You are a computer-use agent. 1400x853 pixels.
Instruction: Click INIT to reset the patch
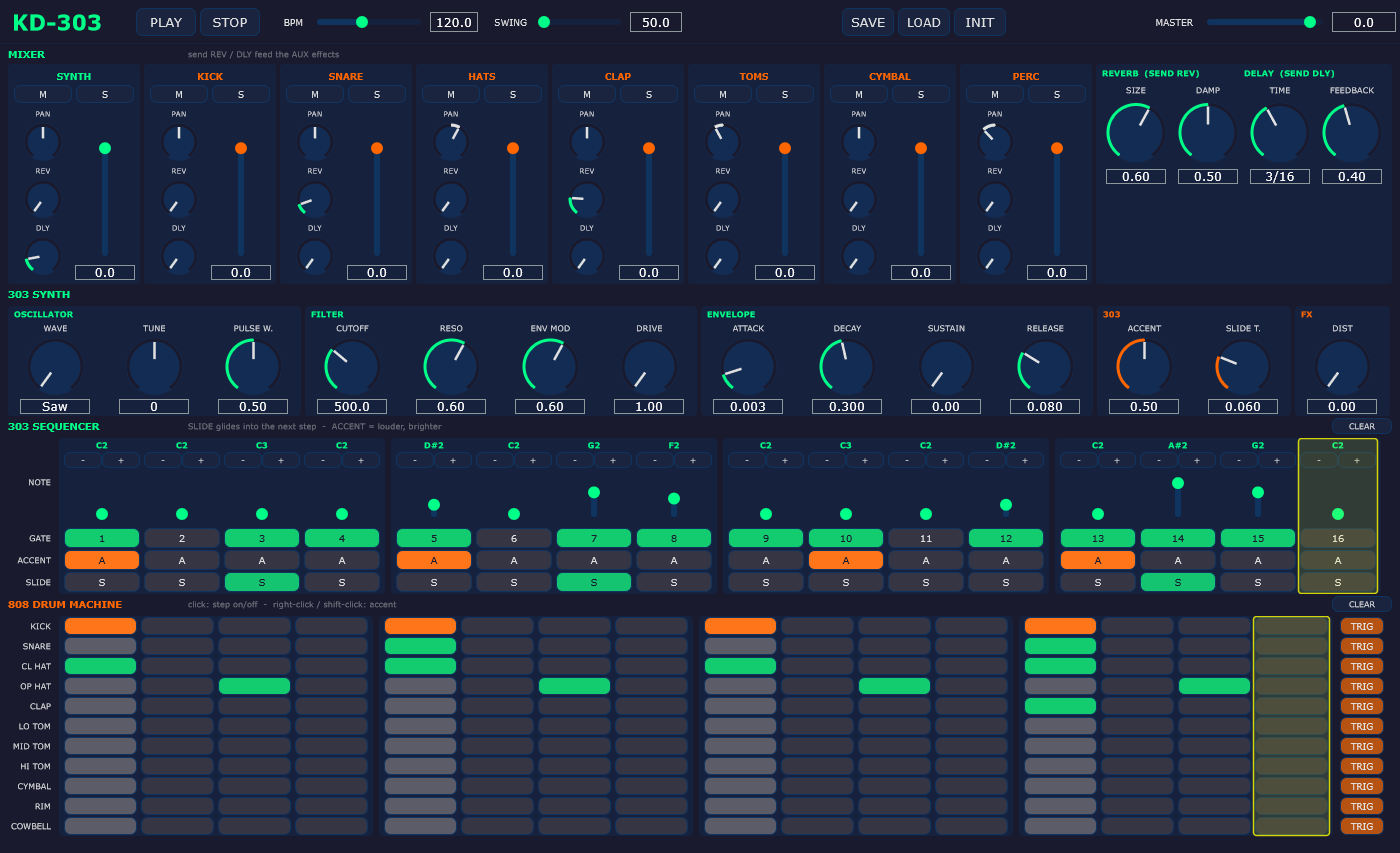tap(980, 22)
